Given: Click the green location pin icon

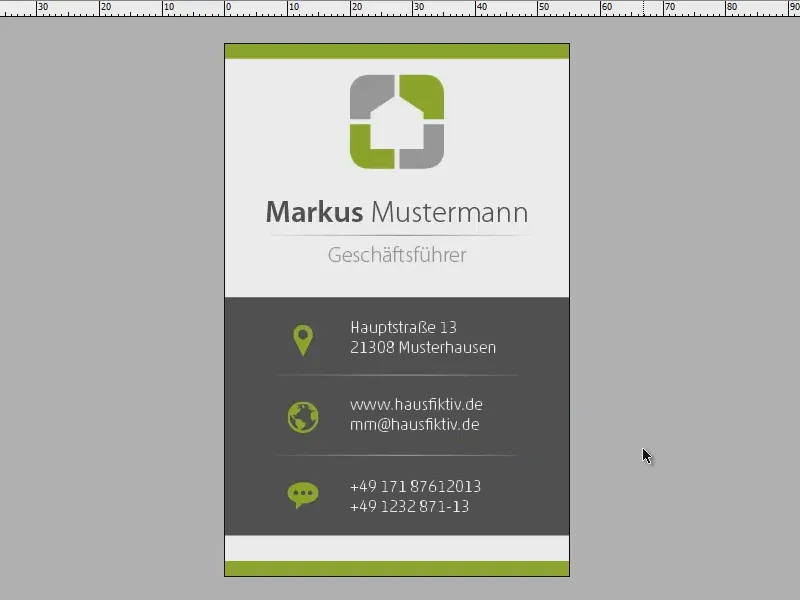Looking at the screenshot, I should 303,340.
